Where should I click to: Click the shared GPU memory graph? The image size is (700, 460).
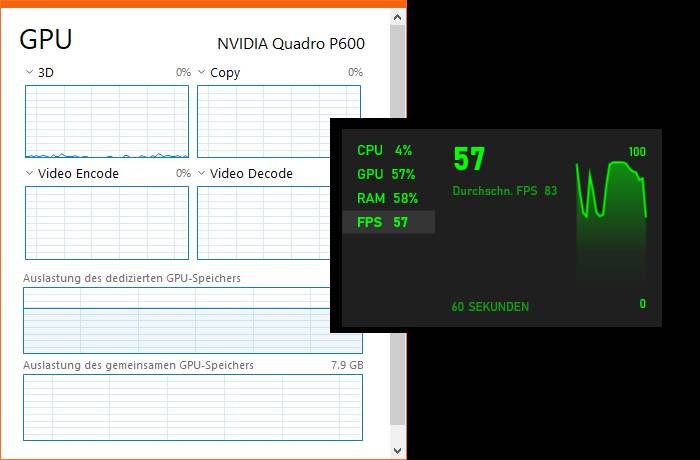click(193, 407)
